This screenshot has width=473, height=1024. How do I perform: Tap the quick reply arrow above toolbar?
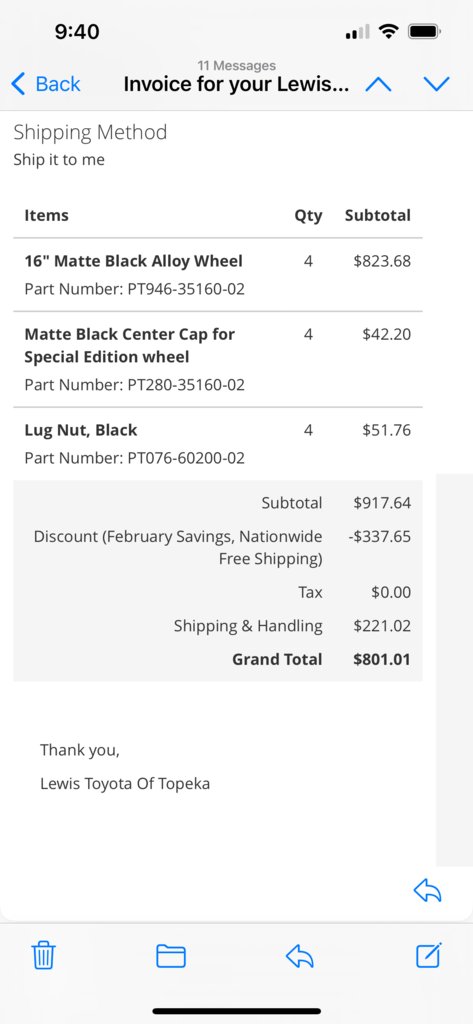click(x=428, y=890)
